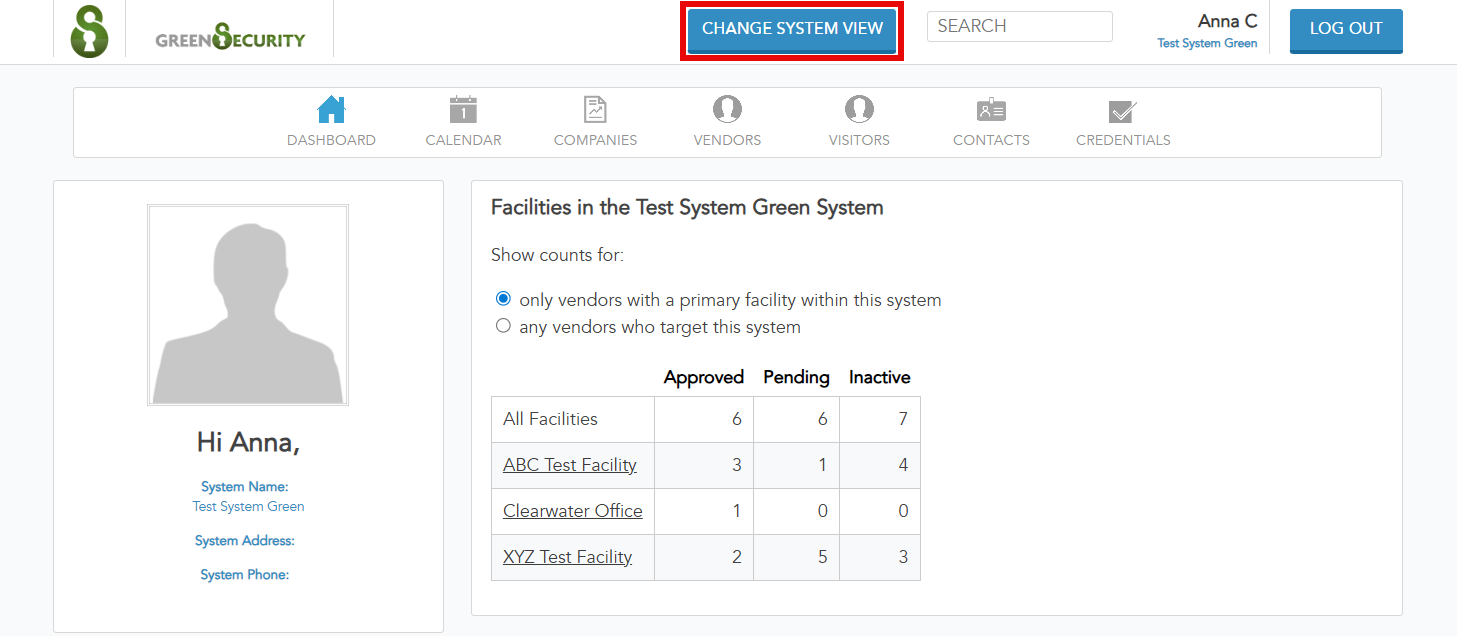Screen dimensions: 1457x636
Task: Open the ABC Test Facility link
Action: (x=569, y=465)
